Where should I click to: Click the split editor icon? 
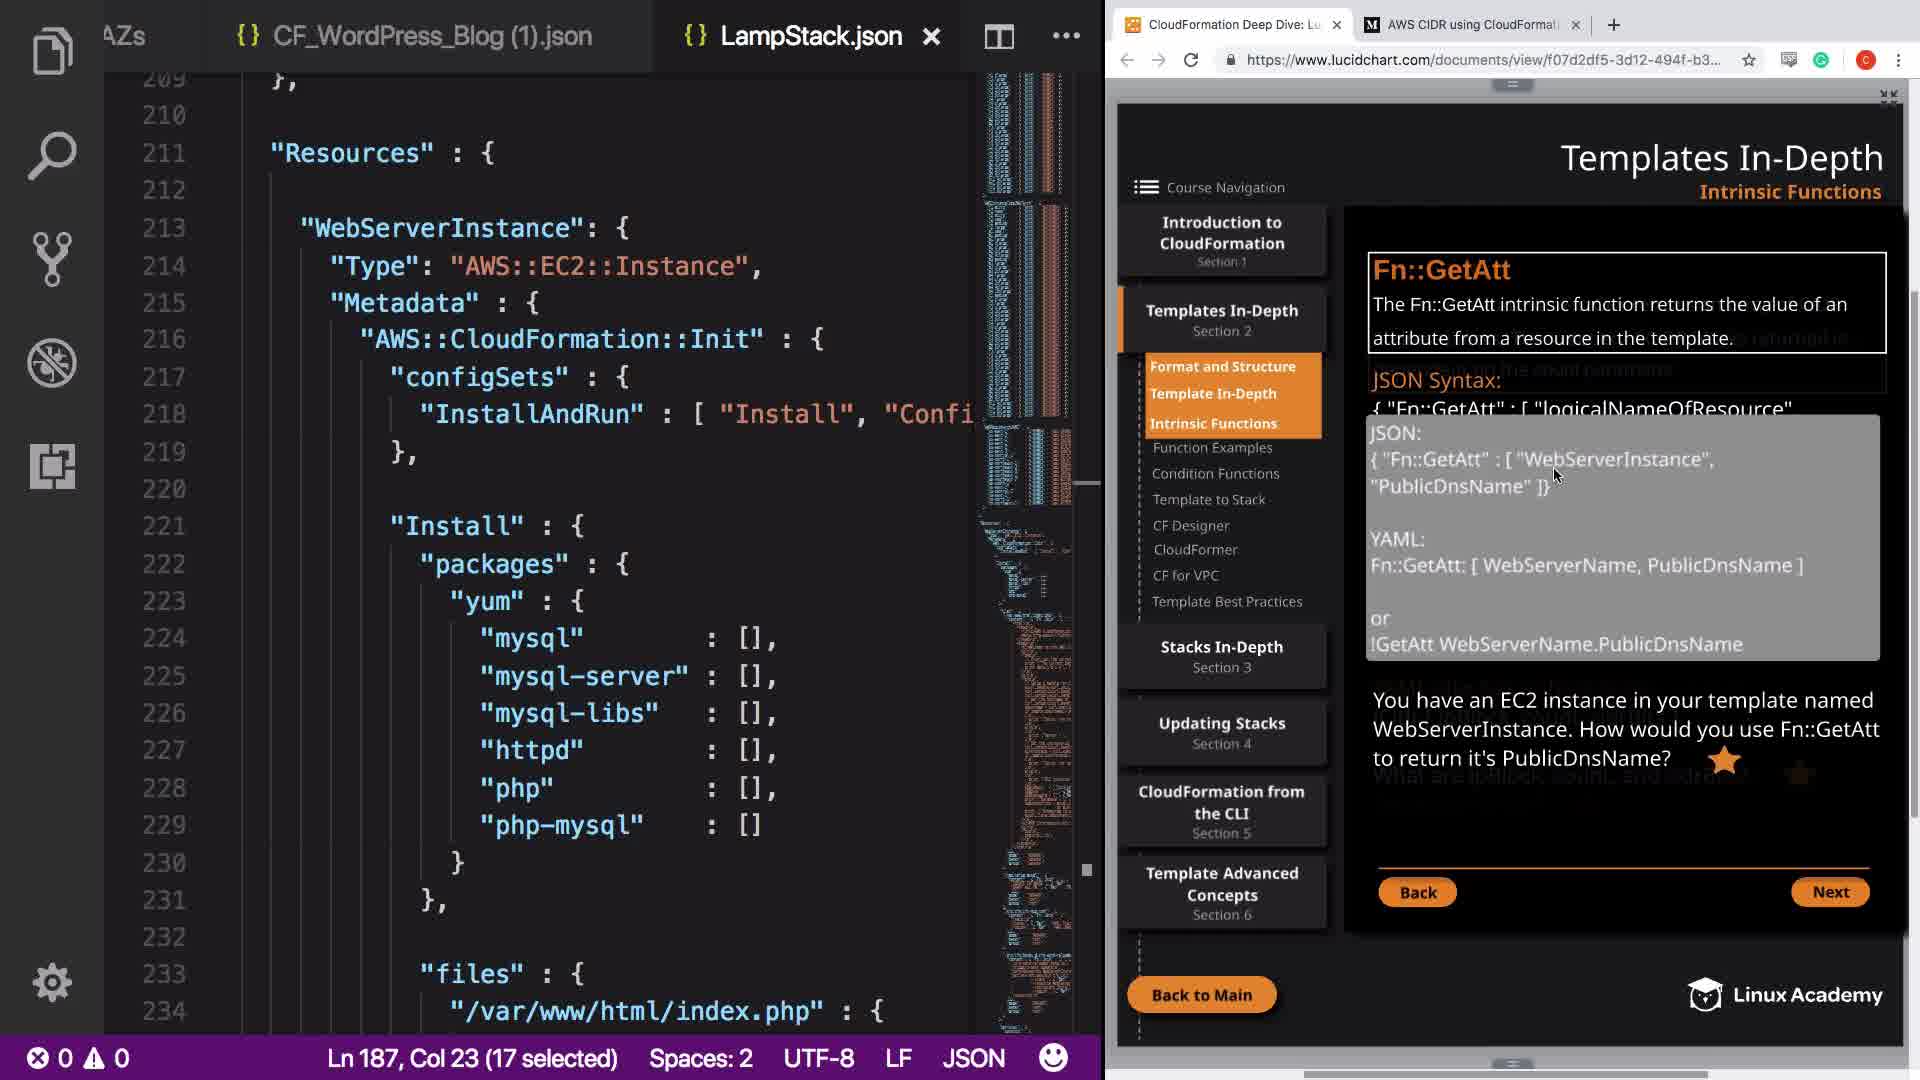[x=998, y=37]
